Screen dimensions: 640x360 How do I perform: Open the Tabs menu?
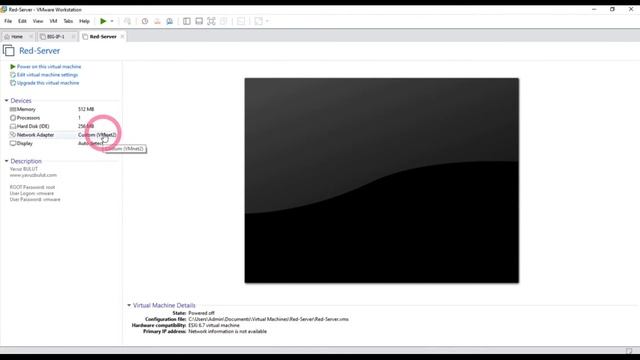click(68, 21)
